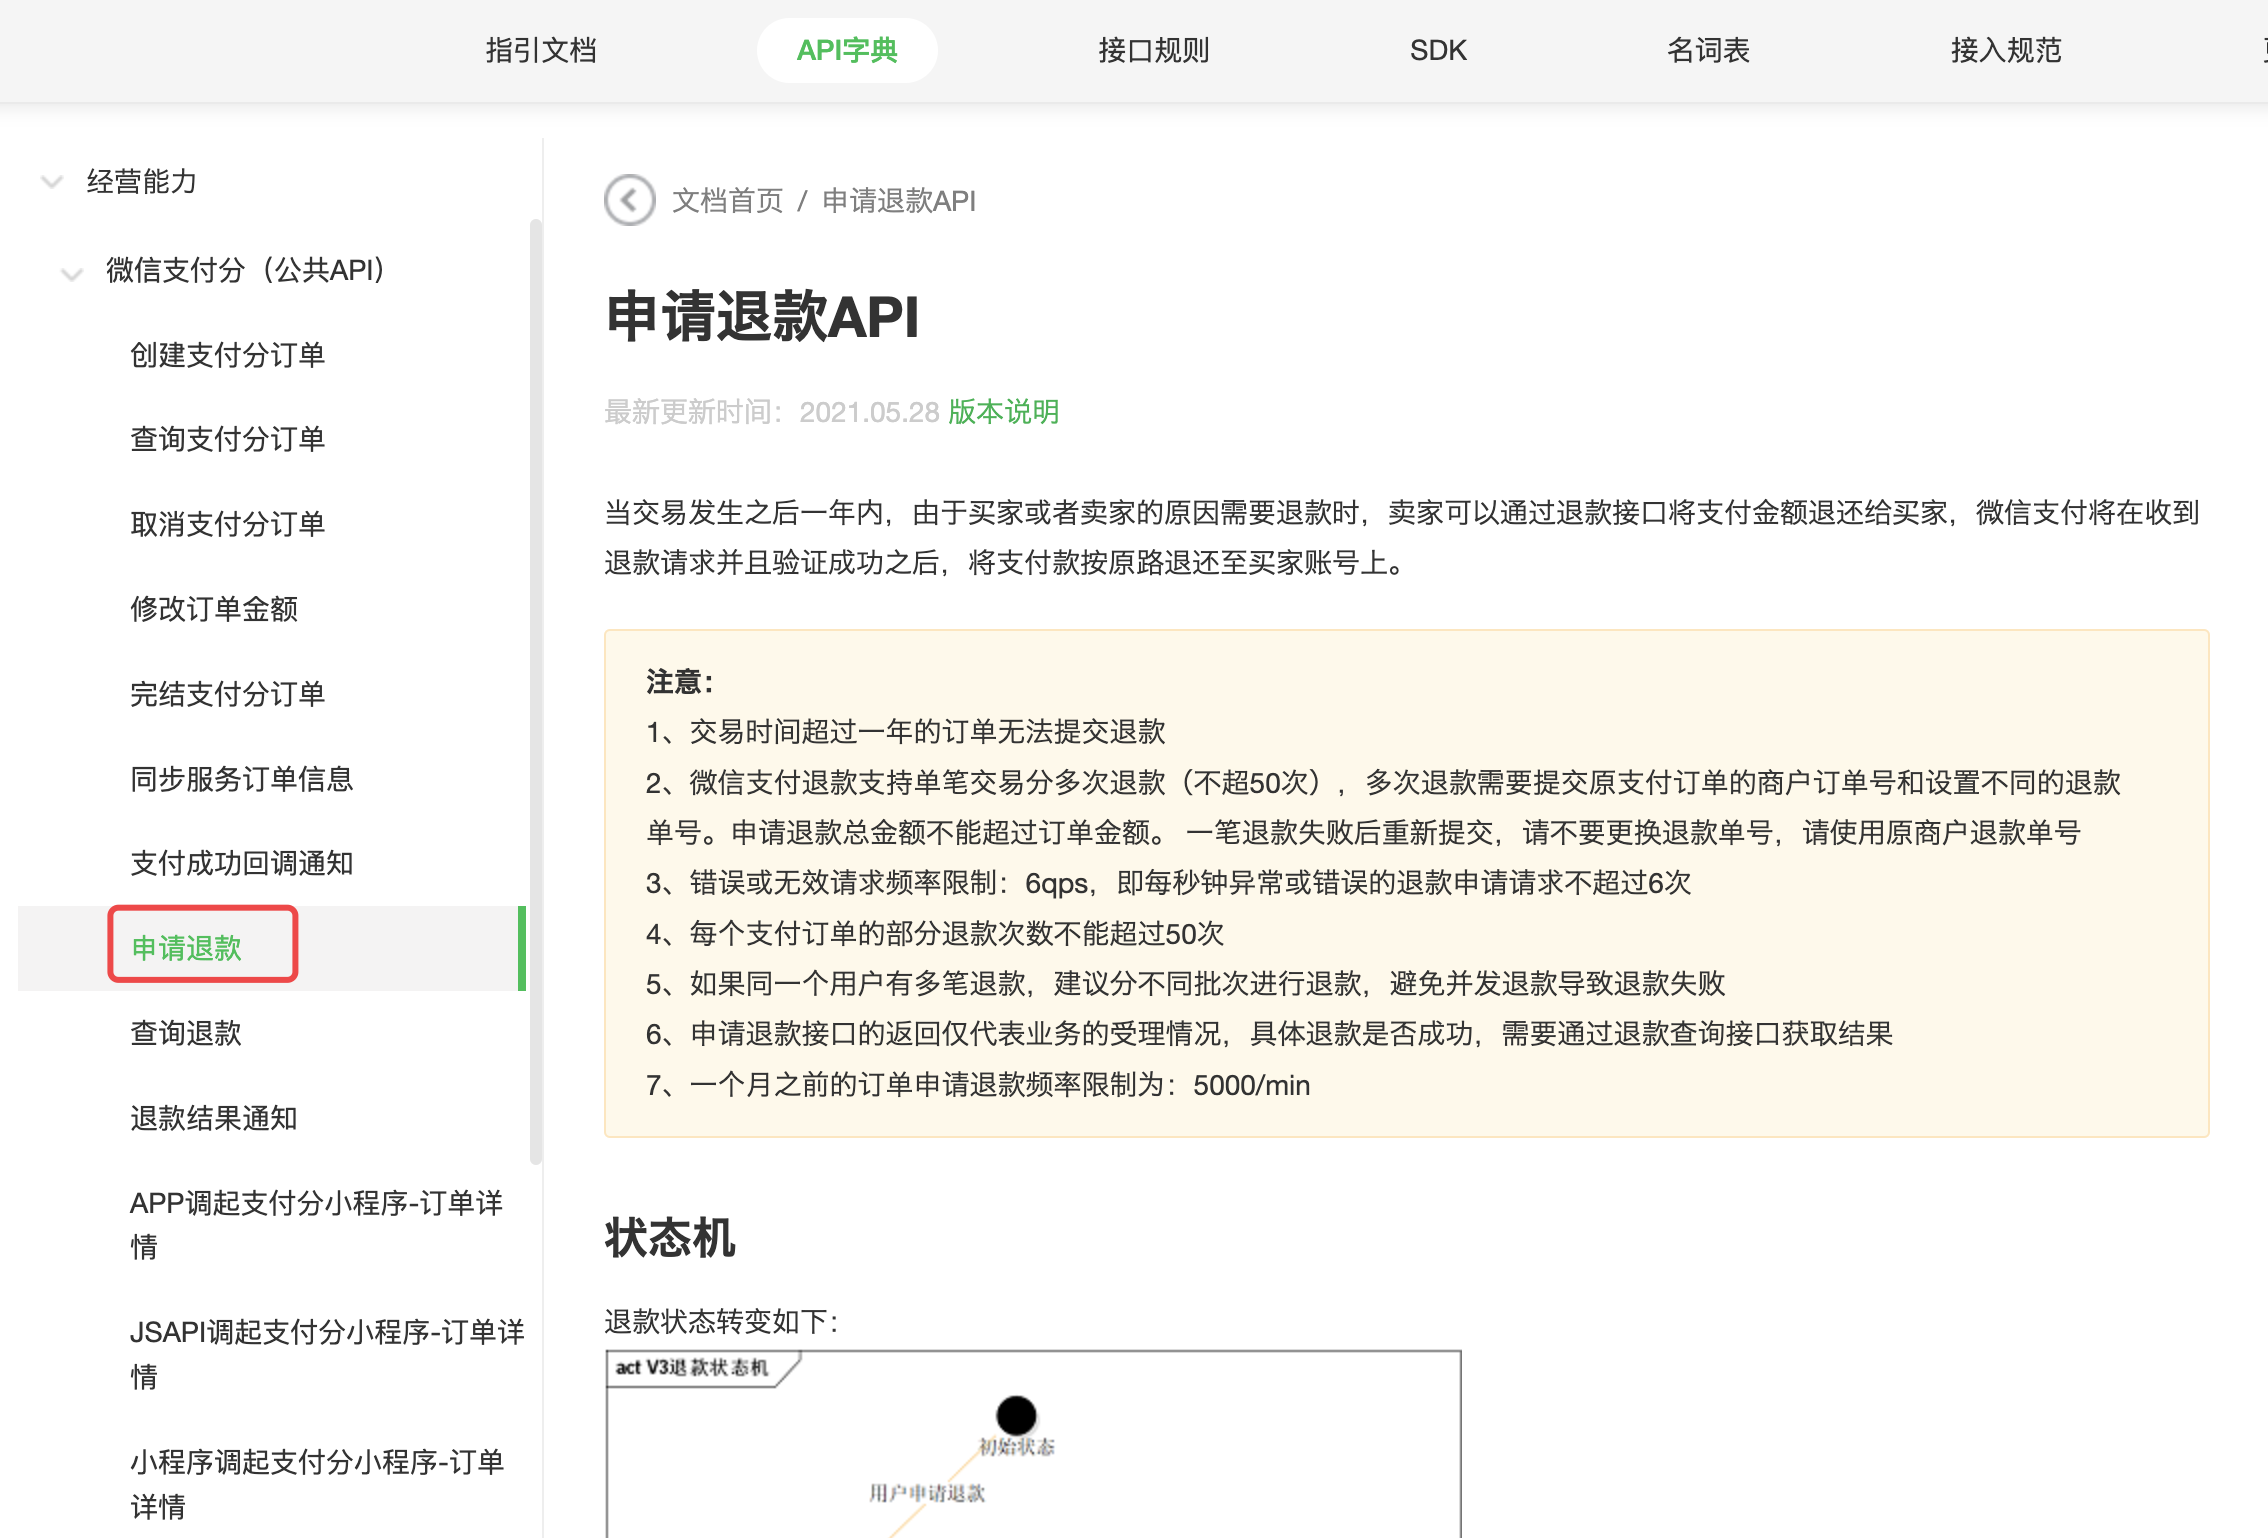The height and width of the screenshot is (1538, 2268).
Task: Collapse the 经营能力 section chevron
Action: pos(51,182)
